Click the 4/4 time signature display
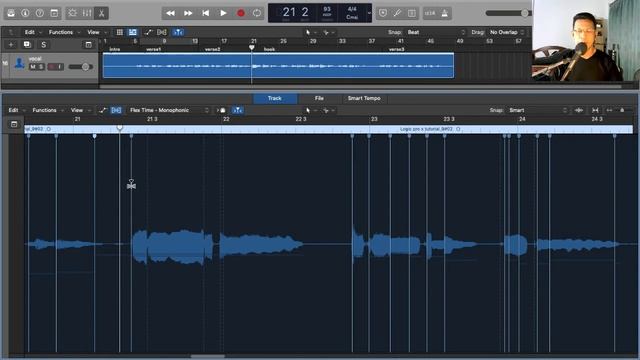 (x=352, y=9)
